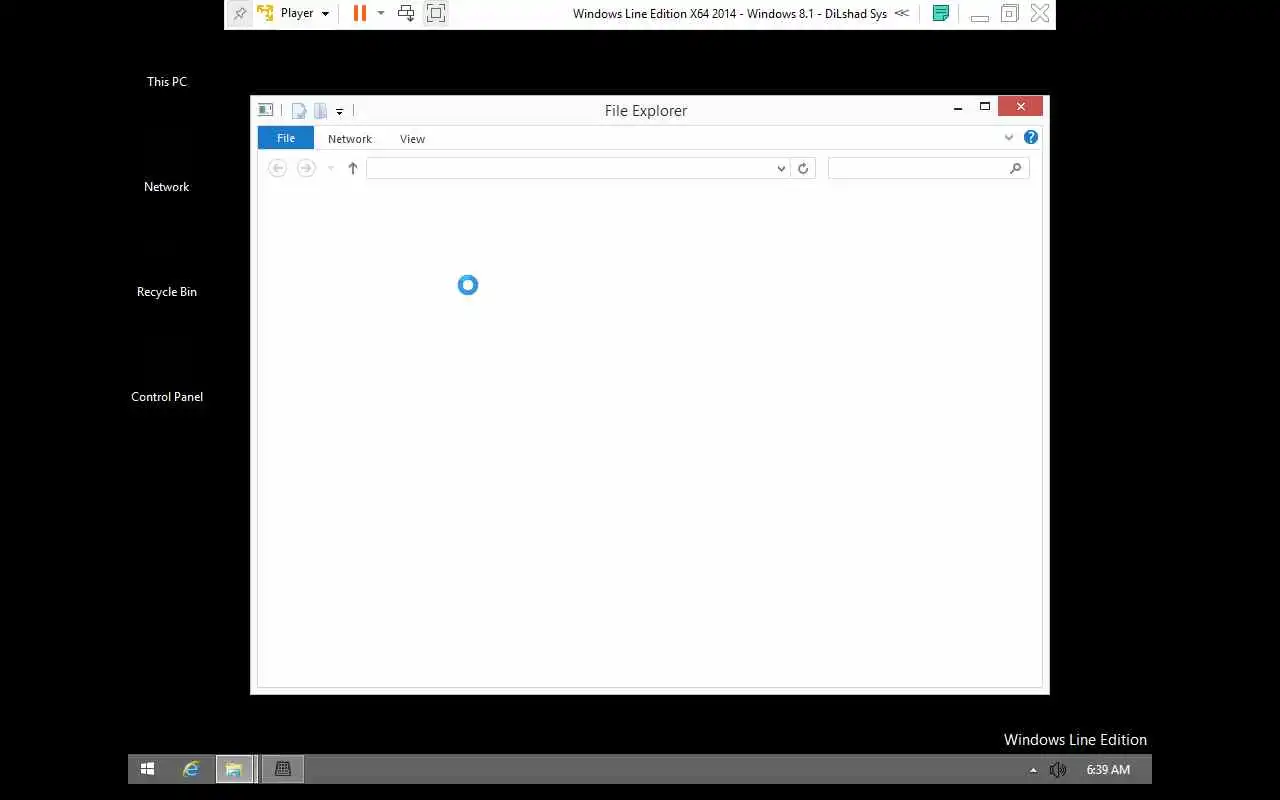Select the Recycle Bin desktop shortcut
Viewport: 1280px width, 800px height.
pos(167,292)
